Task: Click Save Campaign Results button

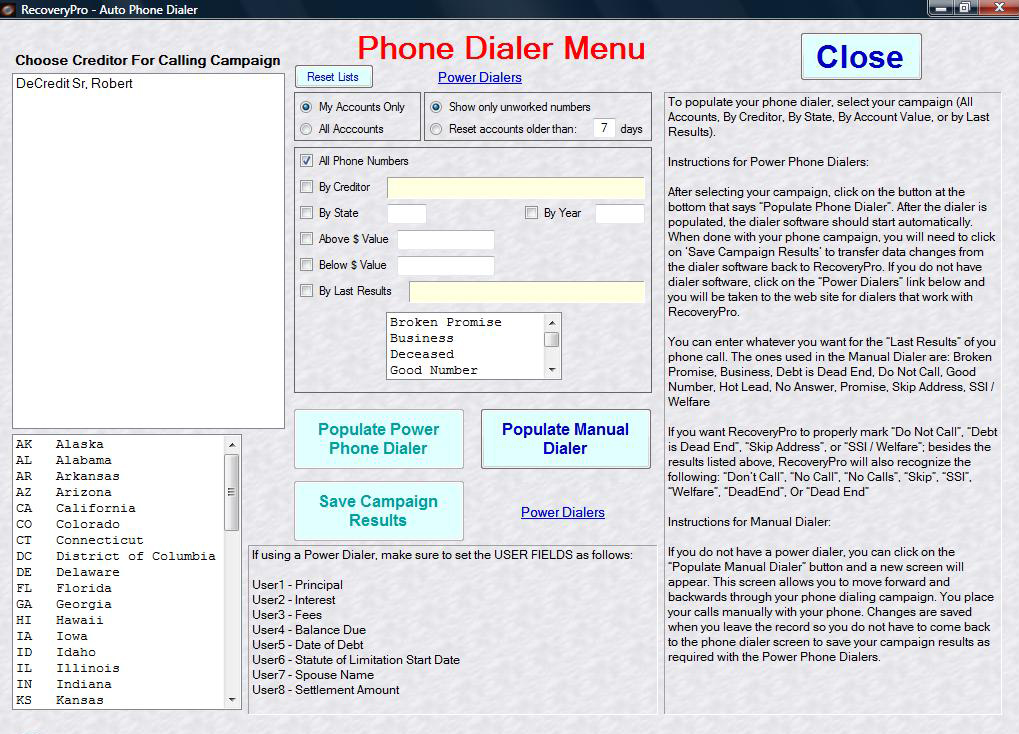Action: click(379, 511)
